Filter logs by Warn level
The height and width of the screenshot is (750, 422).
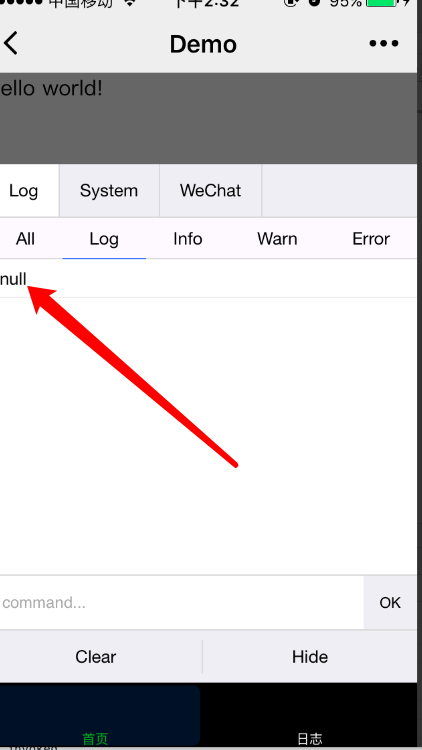pyautogui.click(x=277, y=239)
